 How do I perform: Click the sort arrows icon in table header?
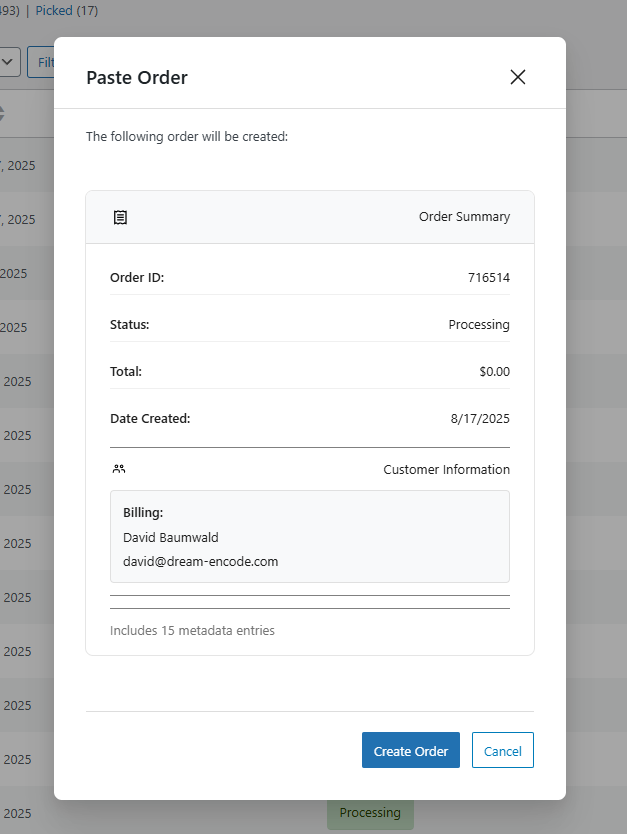pos(2,113)
